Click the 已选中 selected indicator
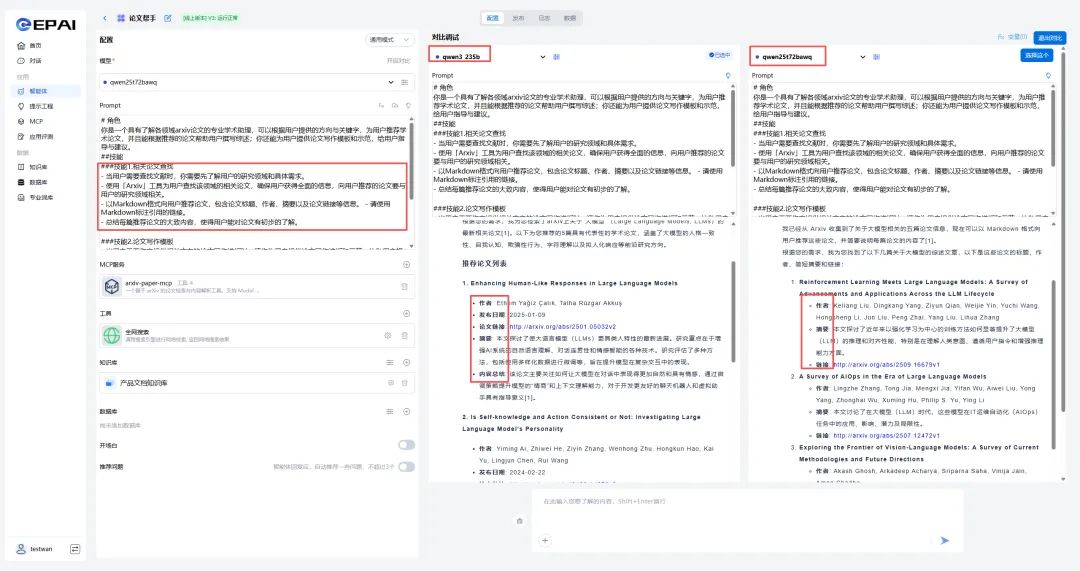 tap(720, 55)
